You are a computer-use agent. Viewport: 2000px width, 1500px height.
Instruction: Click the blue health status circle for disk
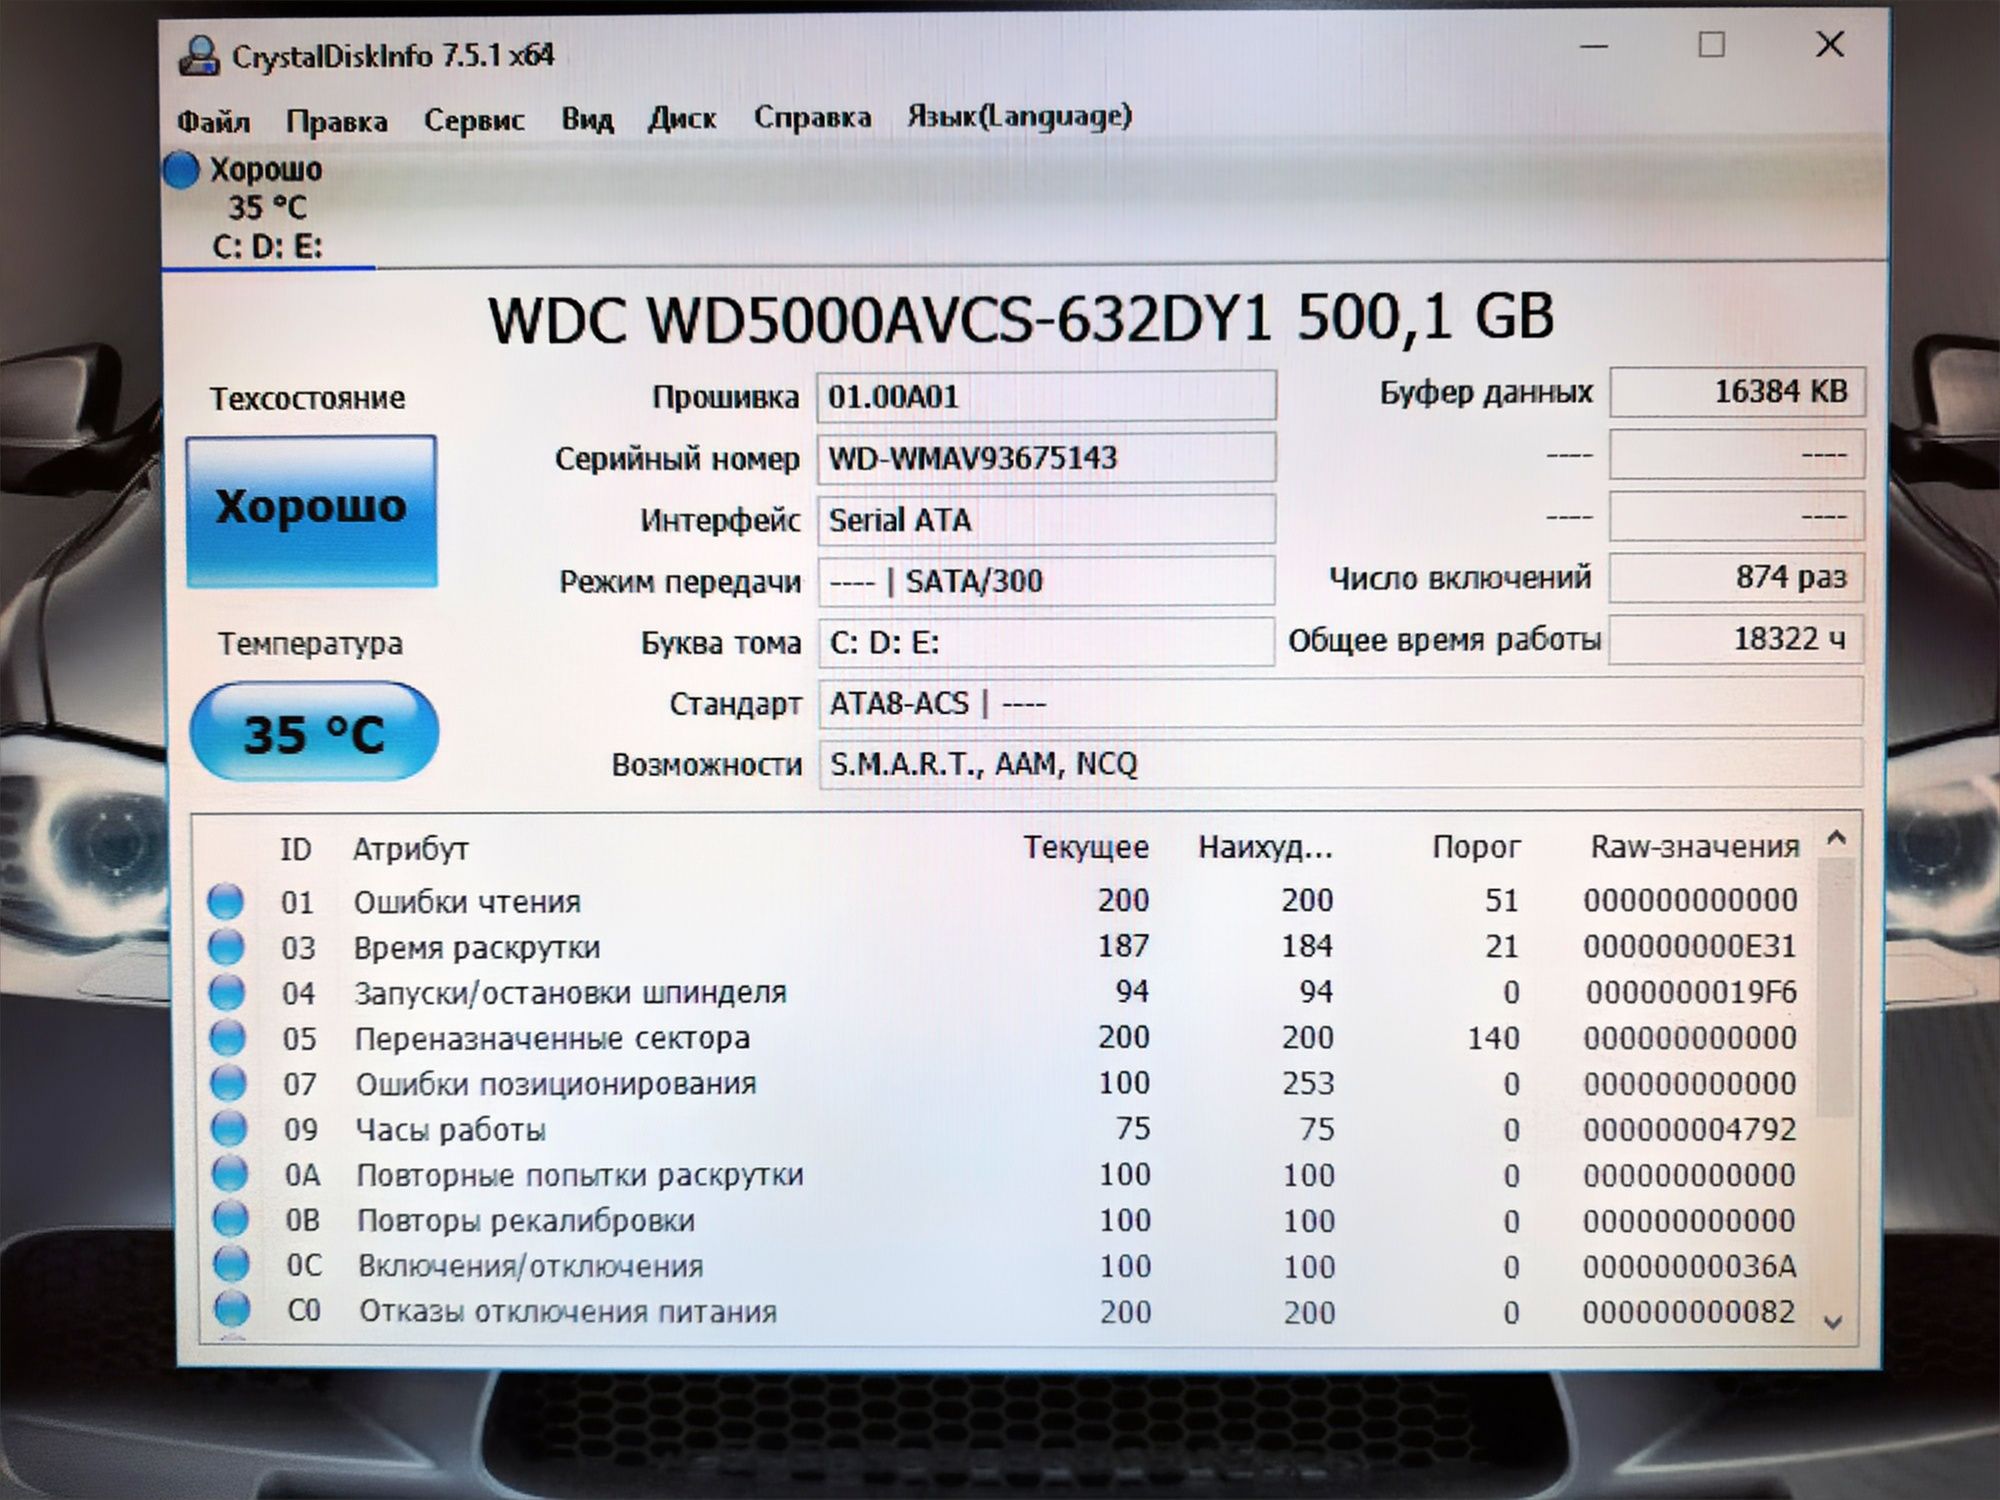[x=181, y=169]
